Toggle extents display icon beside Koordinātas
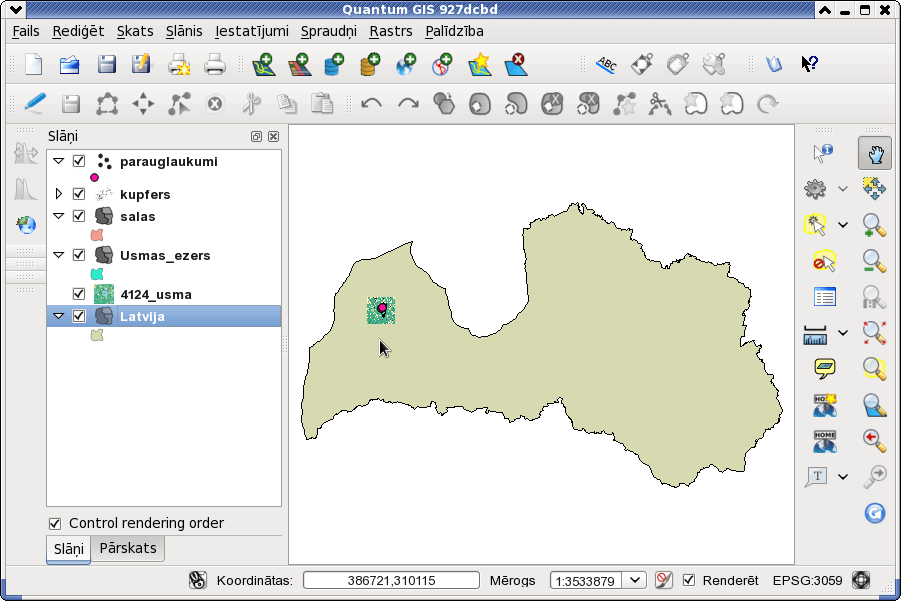 coord(198,580)
